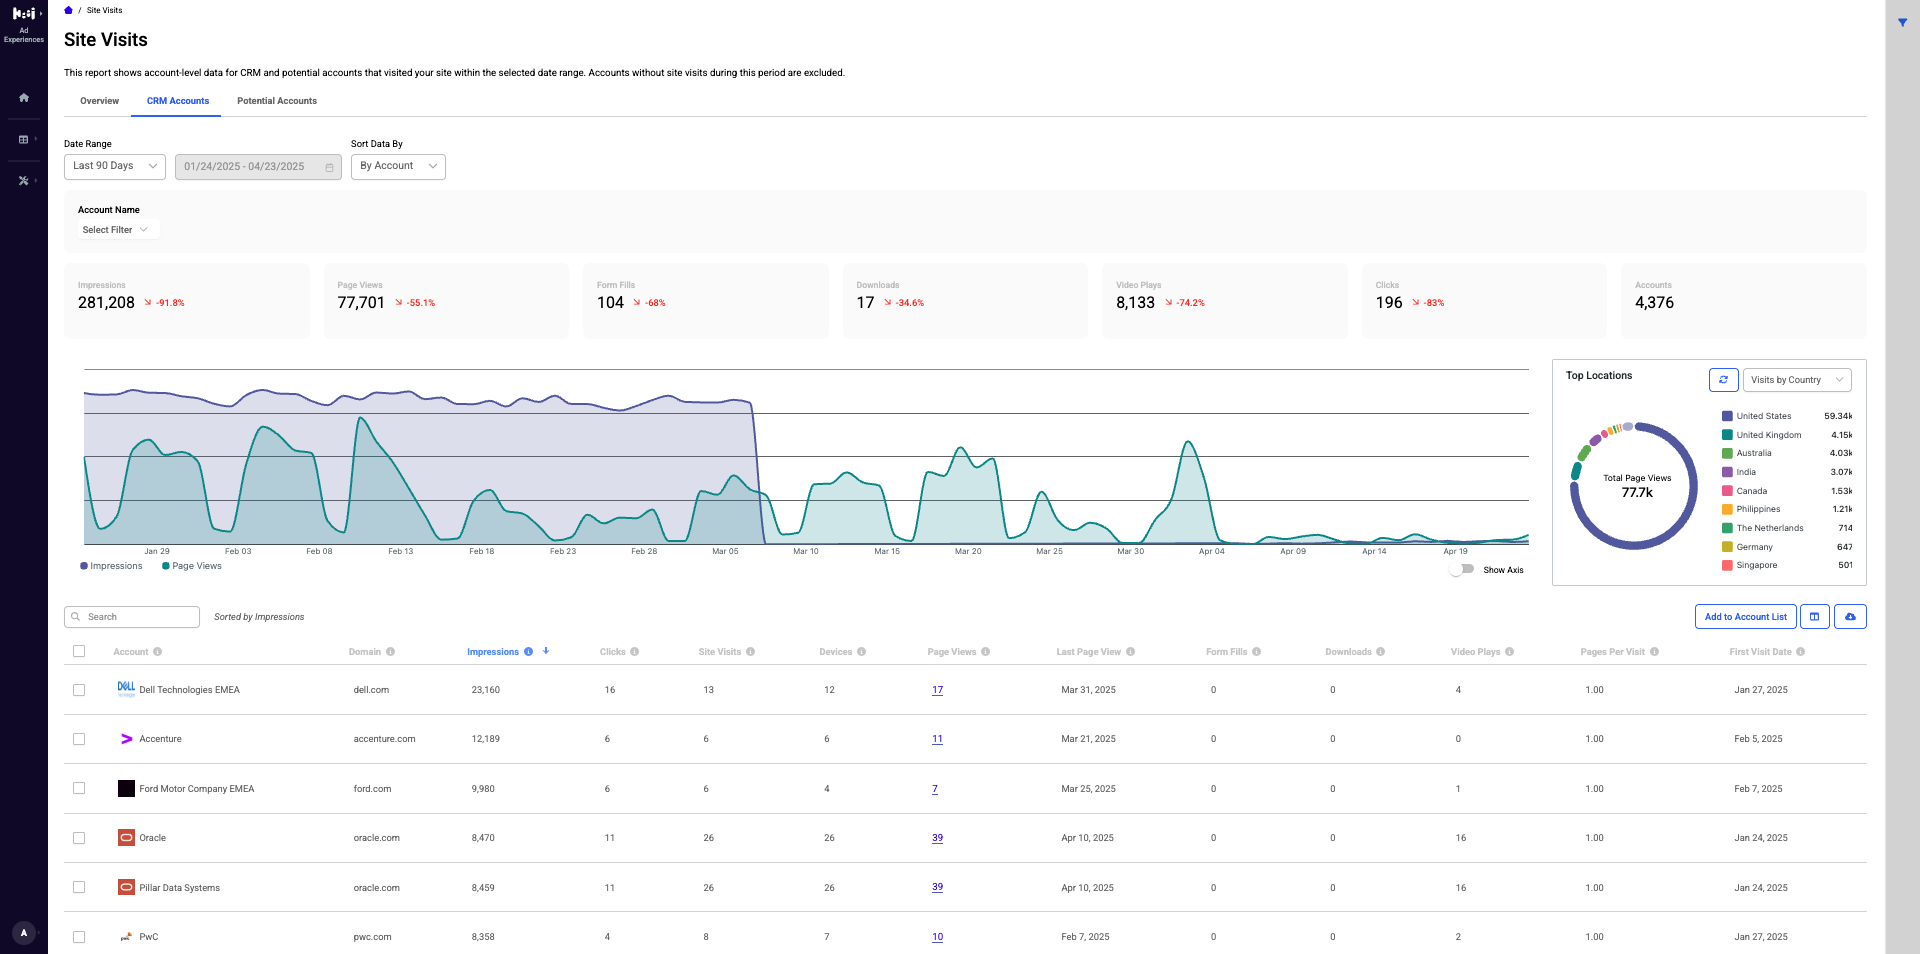This screenshot has height=954, width=1920.
Task: Switch to the CRM Accounts tab
Action: (178, 101)
